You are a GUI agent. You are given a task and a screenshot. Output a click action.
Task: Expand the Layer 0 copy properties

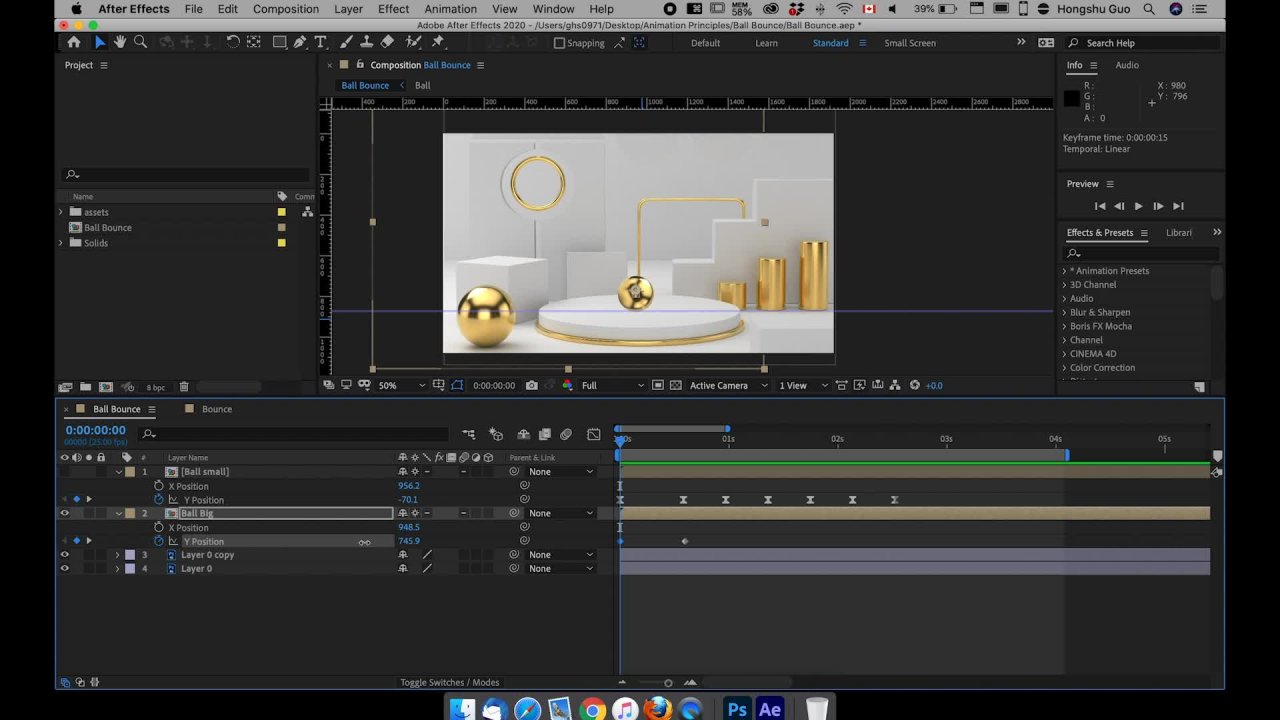[x=117, y=555]
